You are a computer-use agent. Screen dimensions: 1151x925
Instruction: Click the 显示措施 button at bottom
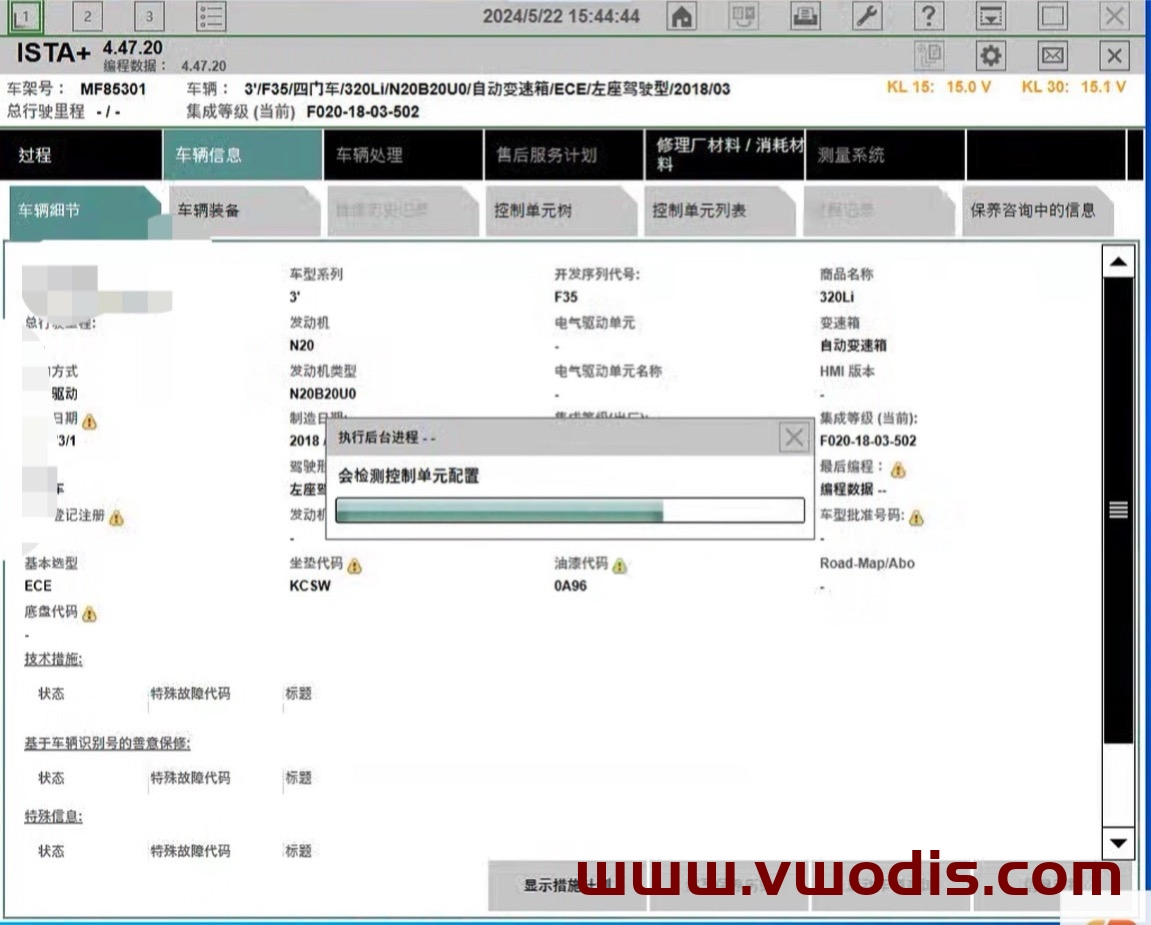click(567, 885)
